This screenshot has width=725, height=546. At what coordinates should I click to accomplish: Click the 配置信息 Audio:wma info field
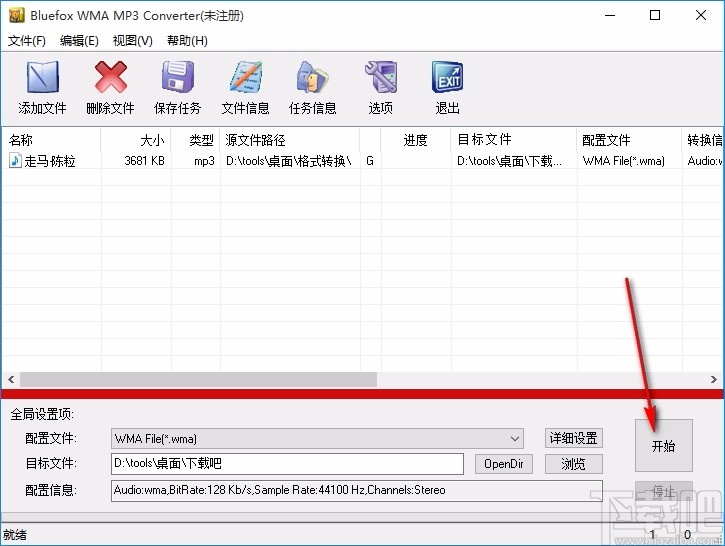click(356, 490)
